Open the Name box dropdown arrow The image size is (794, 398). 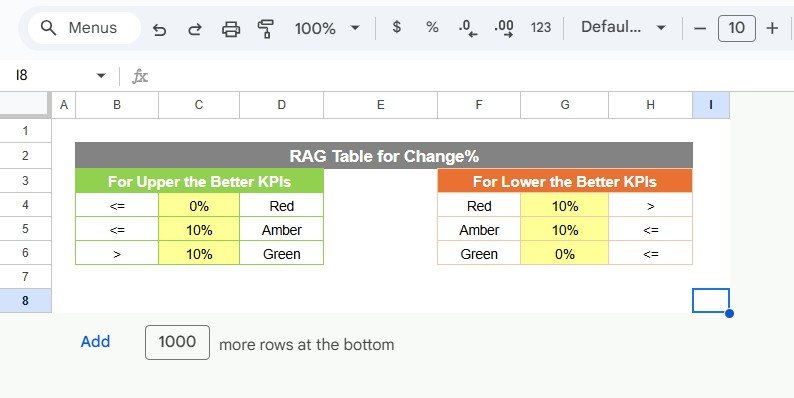(x=101, y=76)
